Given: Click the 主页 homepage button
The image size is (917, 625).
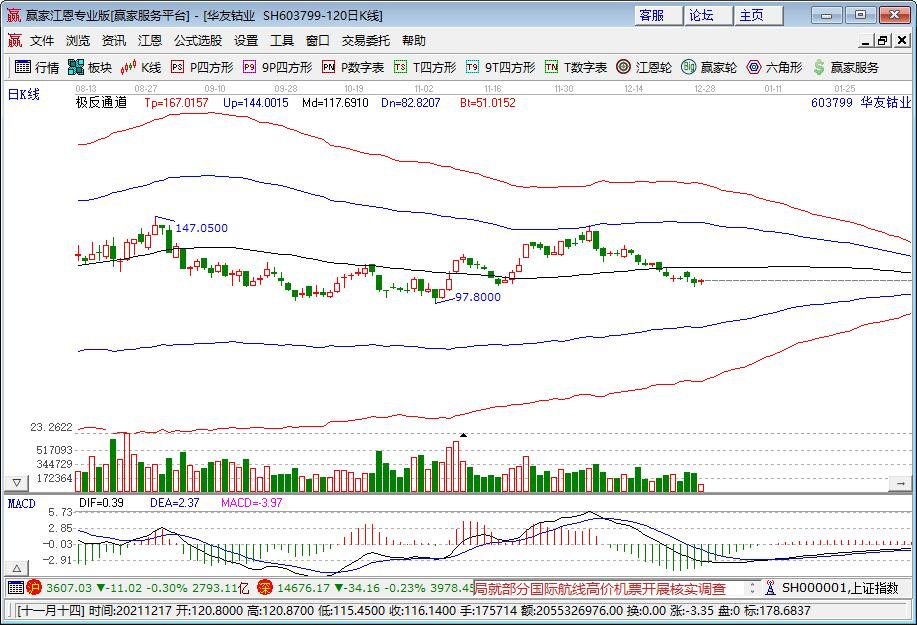Looking at the screenshot, I should 759,16.
